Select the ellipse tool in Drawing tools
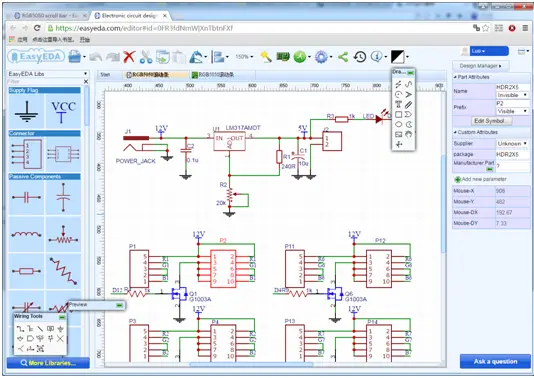Image resolution: width=534 pixels, height=378 pixels. pyautogui.click(x=398, y=124)
